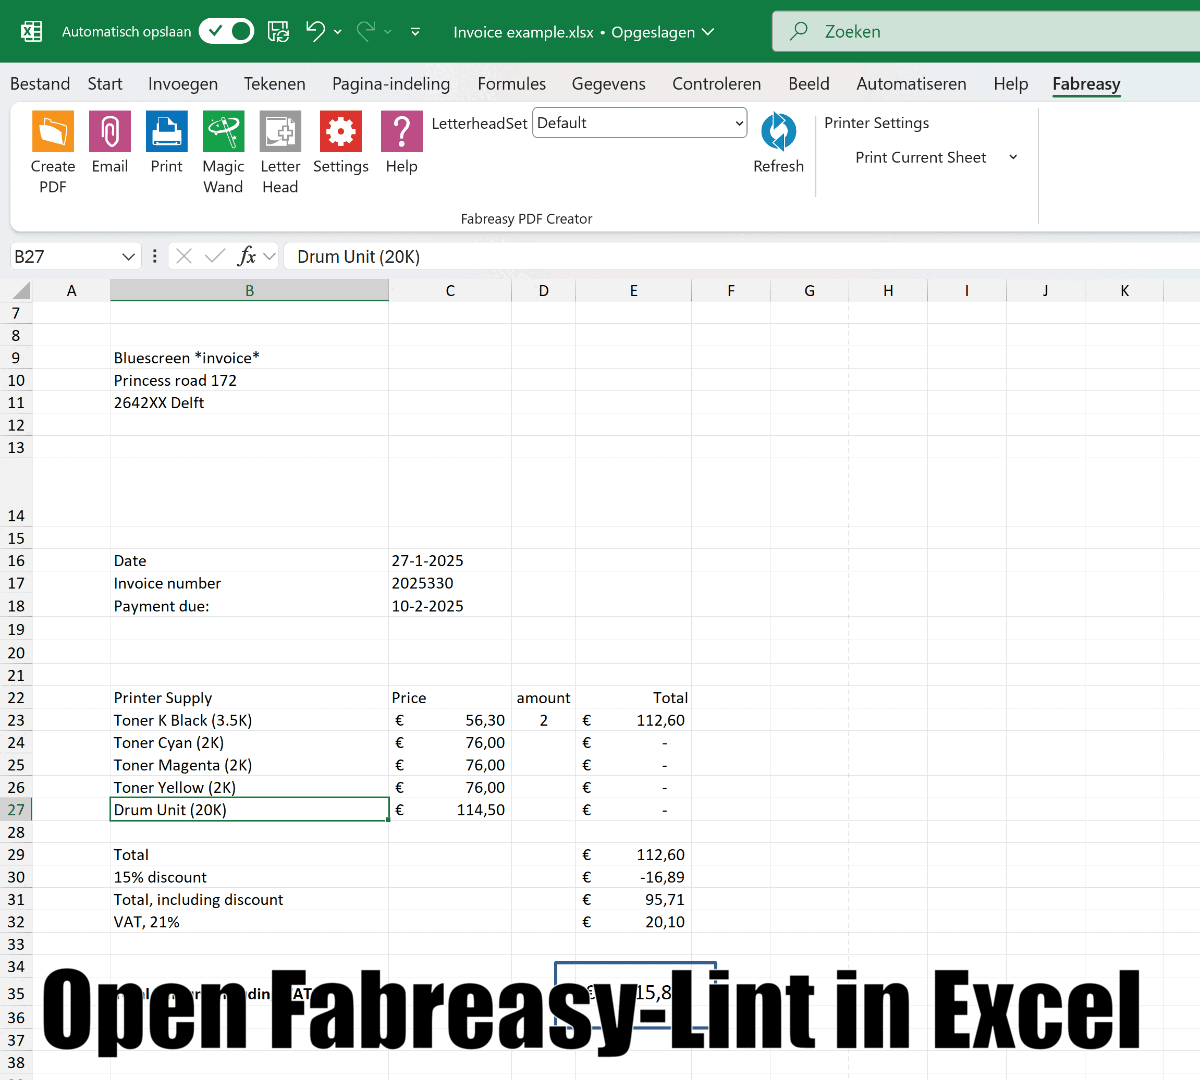Switch to the Formules ribbon tab
1200x1080 pixels.
coord(512,84)
